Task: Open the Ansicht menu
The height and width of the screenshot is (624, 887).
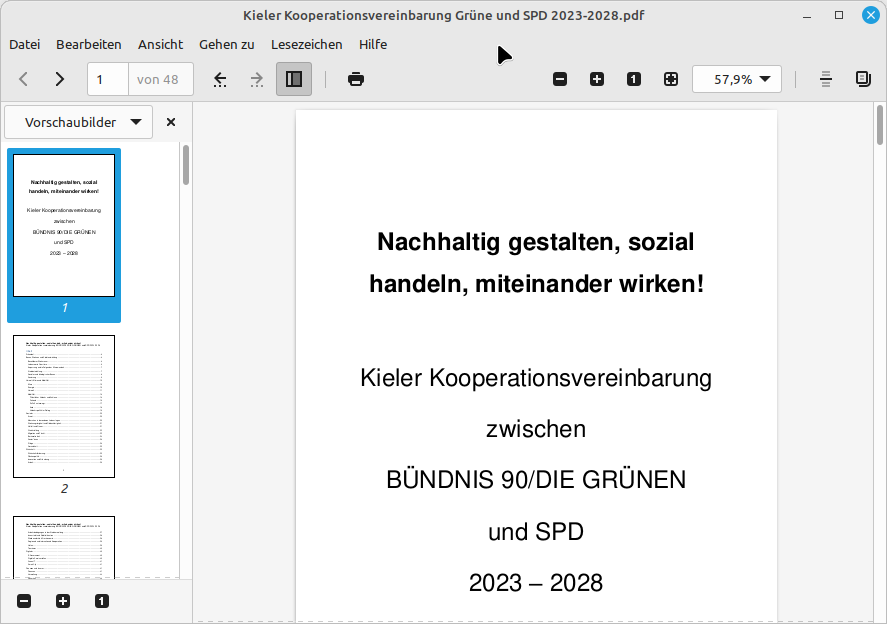Action: [161, 44]
